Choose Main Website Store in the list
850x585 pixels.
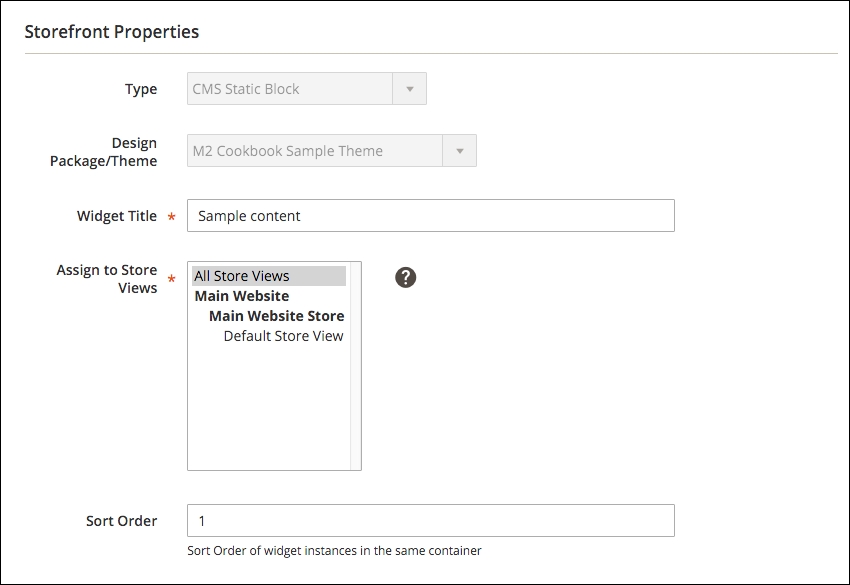[276, 316]
